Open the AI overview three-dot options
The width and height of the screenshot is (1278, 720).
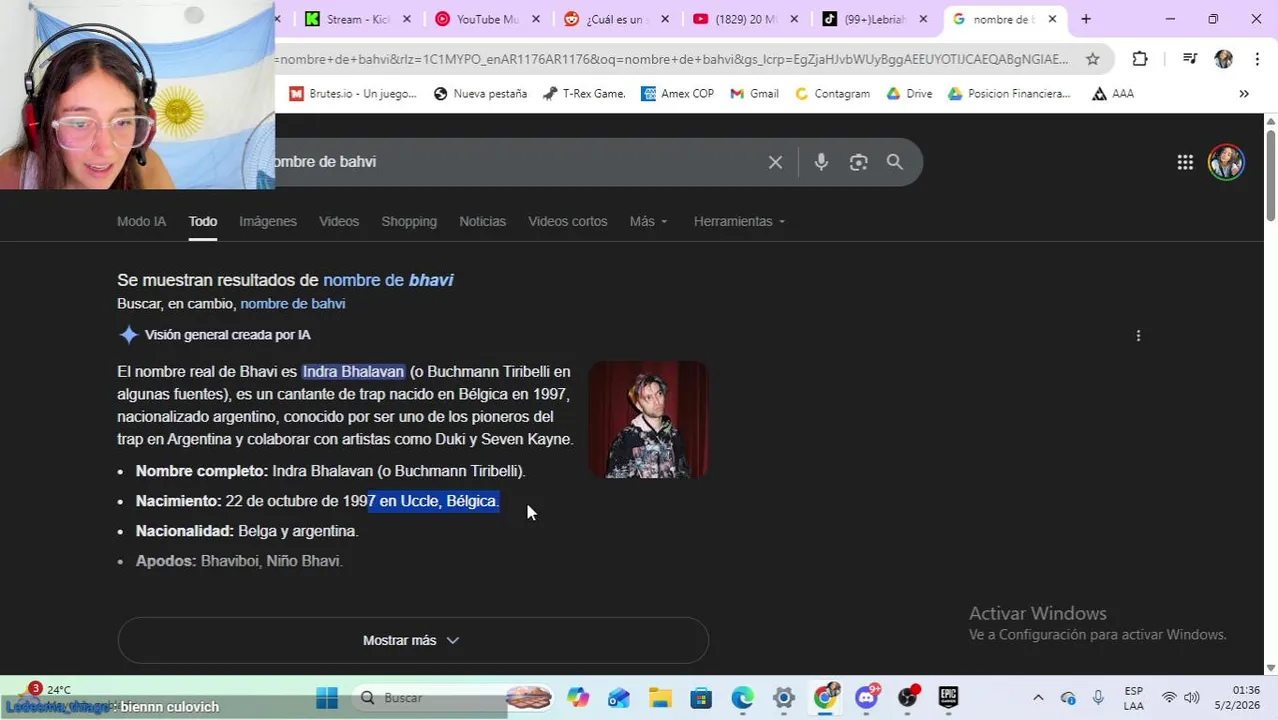click(1138, 336)
